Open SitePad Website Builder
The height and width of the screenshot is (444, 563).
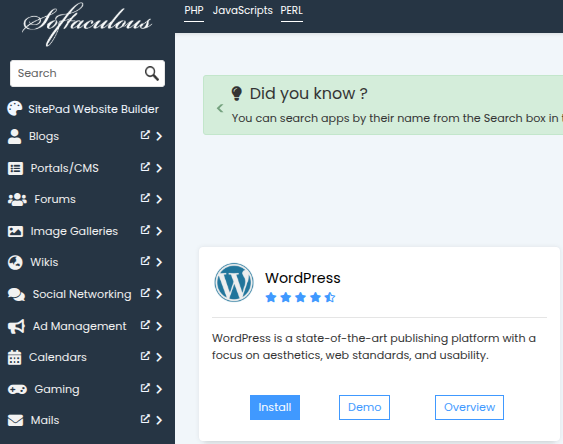[93, 109]
